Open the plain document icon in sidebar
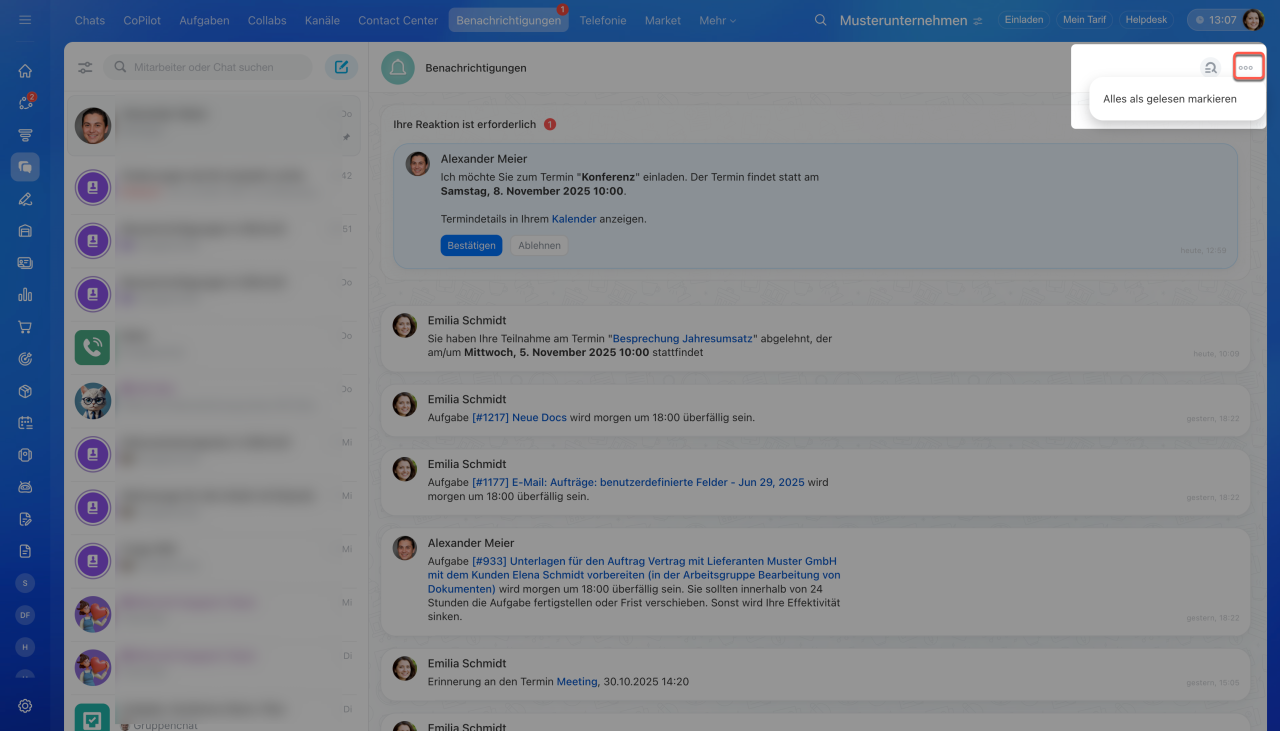Image resolution: width=1280 pixels, height=731 pixels. tap(25, 551)
